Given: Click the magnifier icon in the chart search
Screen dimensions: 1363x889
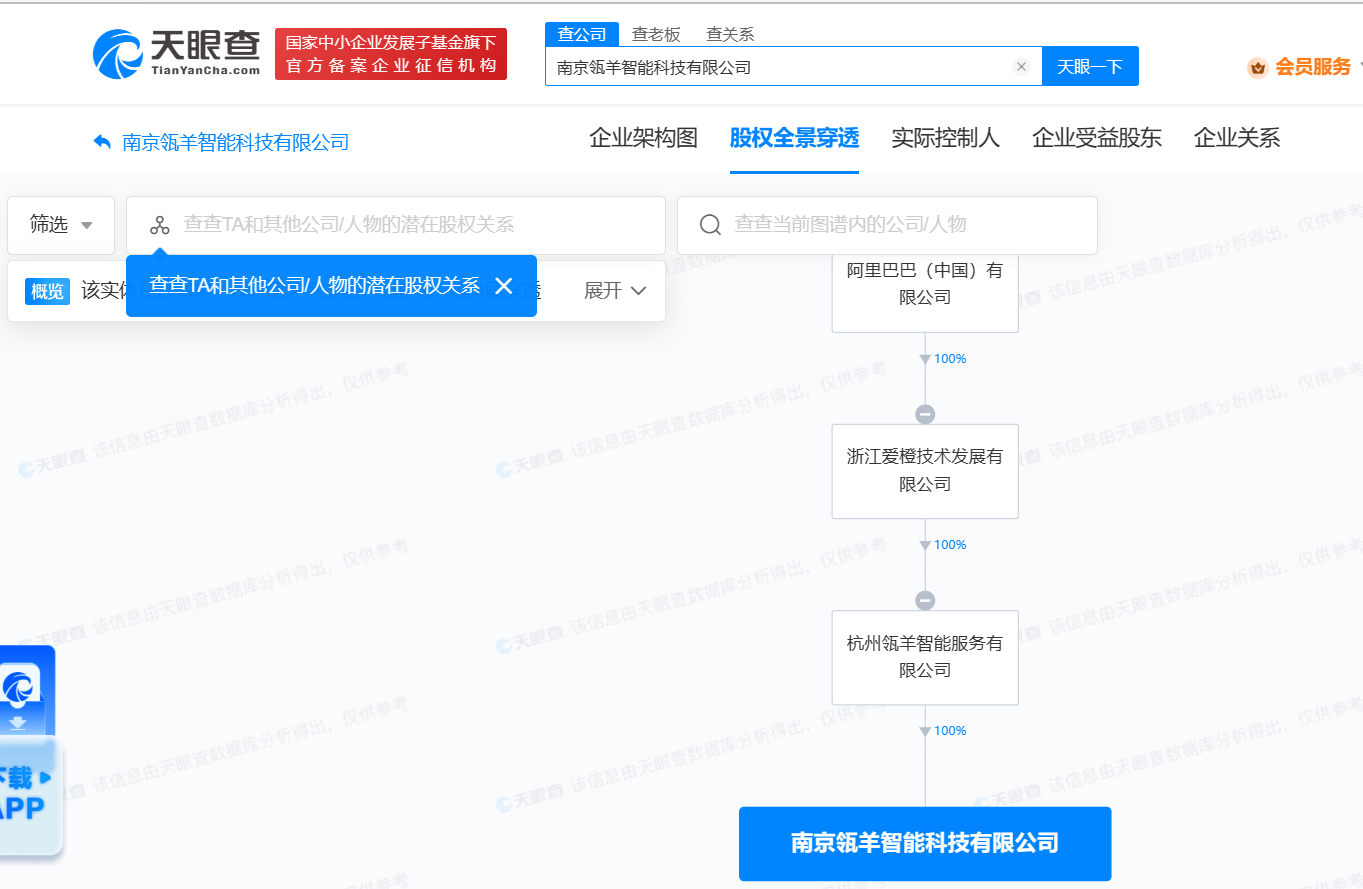Looking at the screenshot, I should coord(710,225).
